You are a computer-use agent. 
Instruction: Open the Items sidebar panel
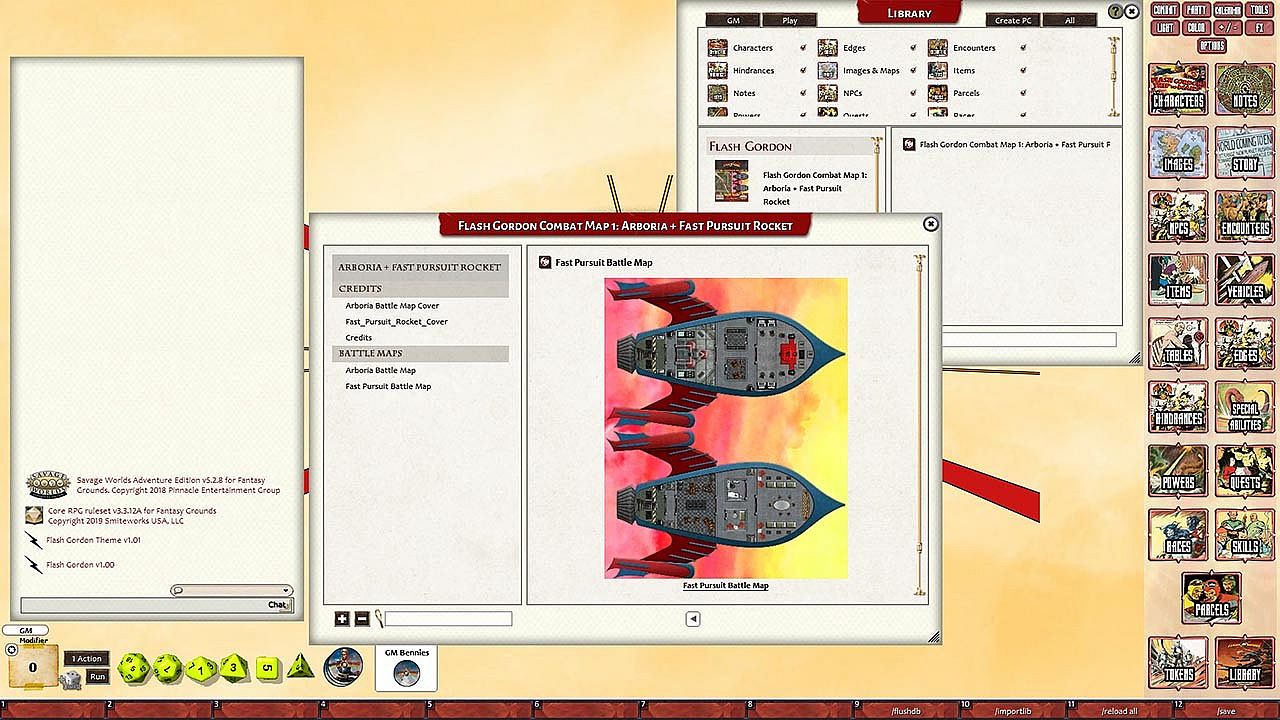click(x=1178, y=280)
